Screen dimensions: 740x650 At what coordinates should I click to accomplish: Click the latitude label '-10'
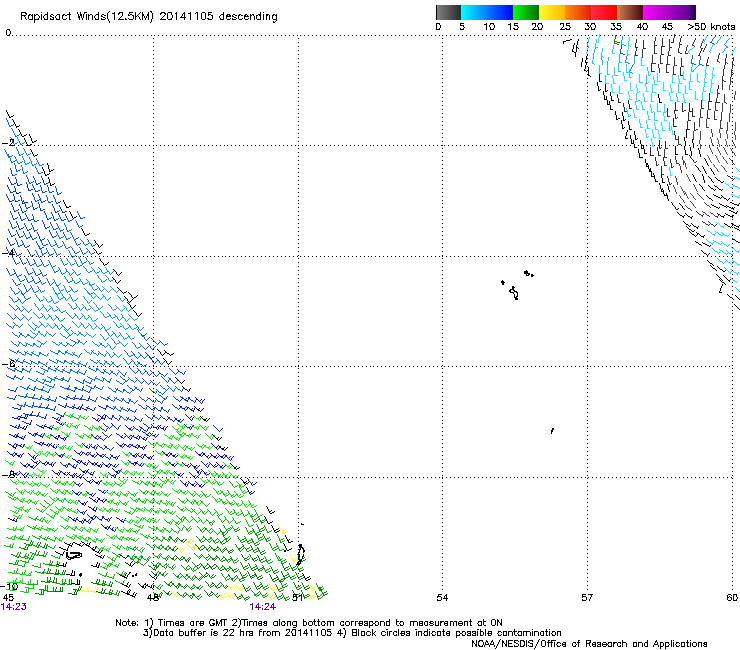coord(9,587)
